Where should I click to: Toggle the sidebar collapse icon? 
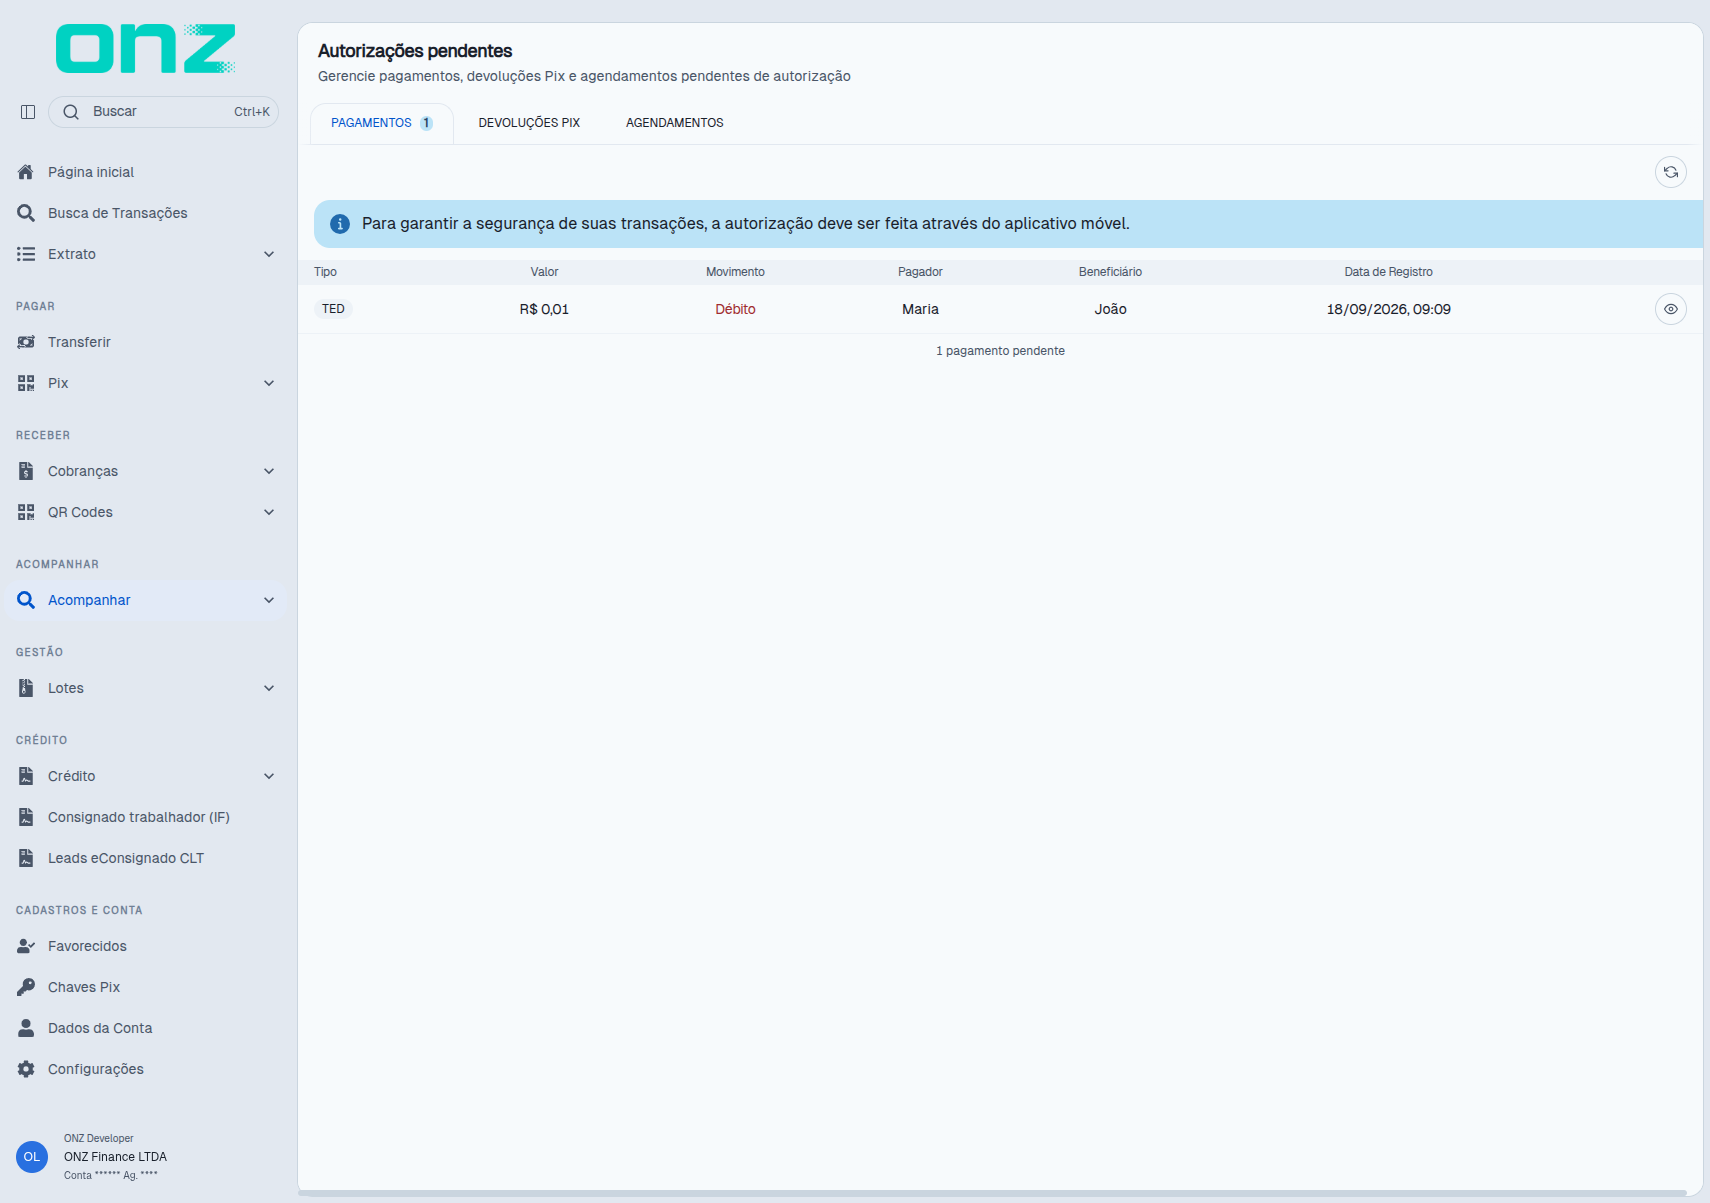28,112
